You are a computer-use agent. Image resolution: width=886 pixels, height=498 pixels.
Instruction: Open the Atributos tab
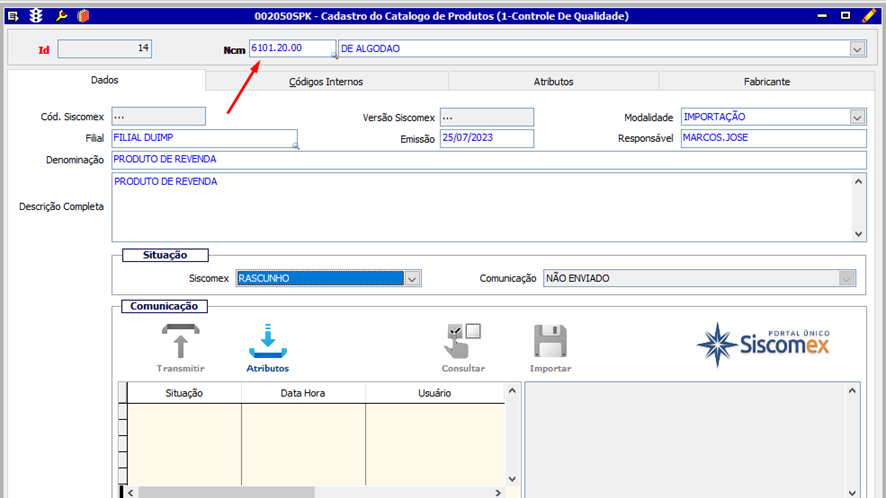tap(554, 82)
